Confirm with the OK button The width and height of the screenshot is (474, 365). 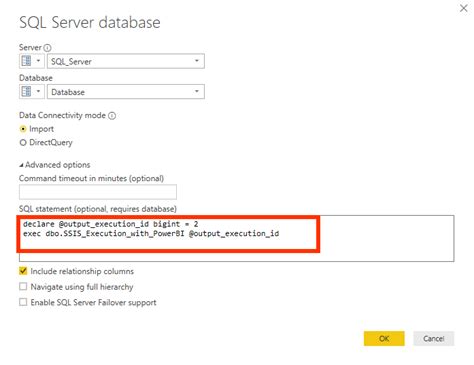click(384, 338)
